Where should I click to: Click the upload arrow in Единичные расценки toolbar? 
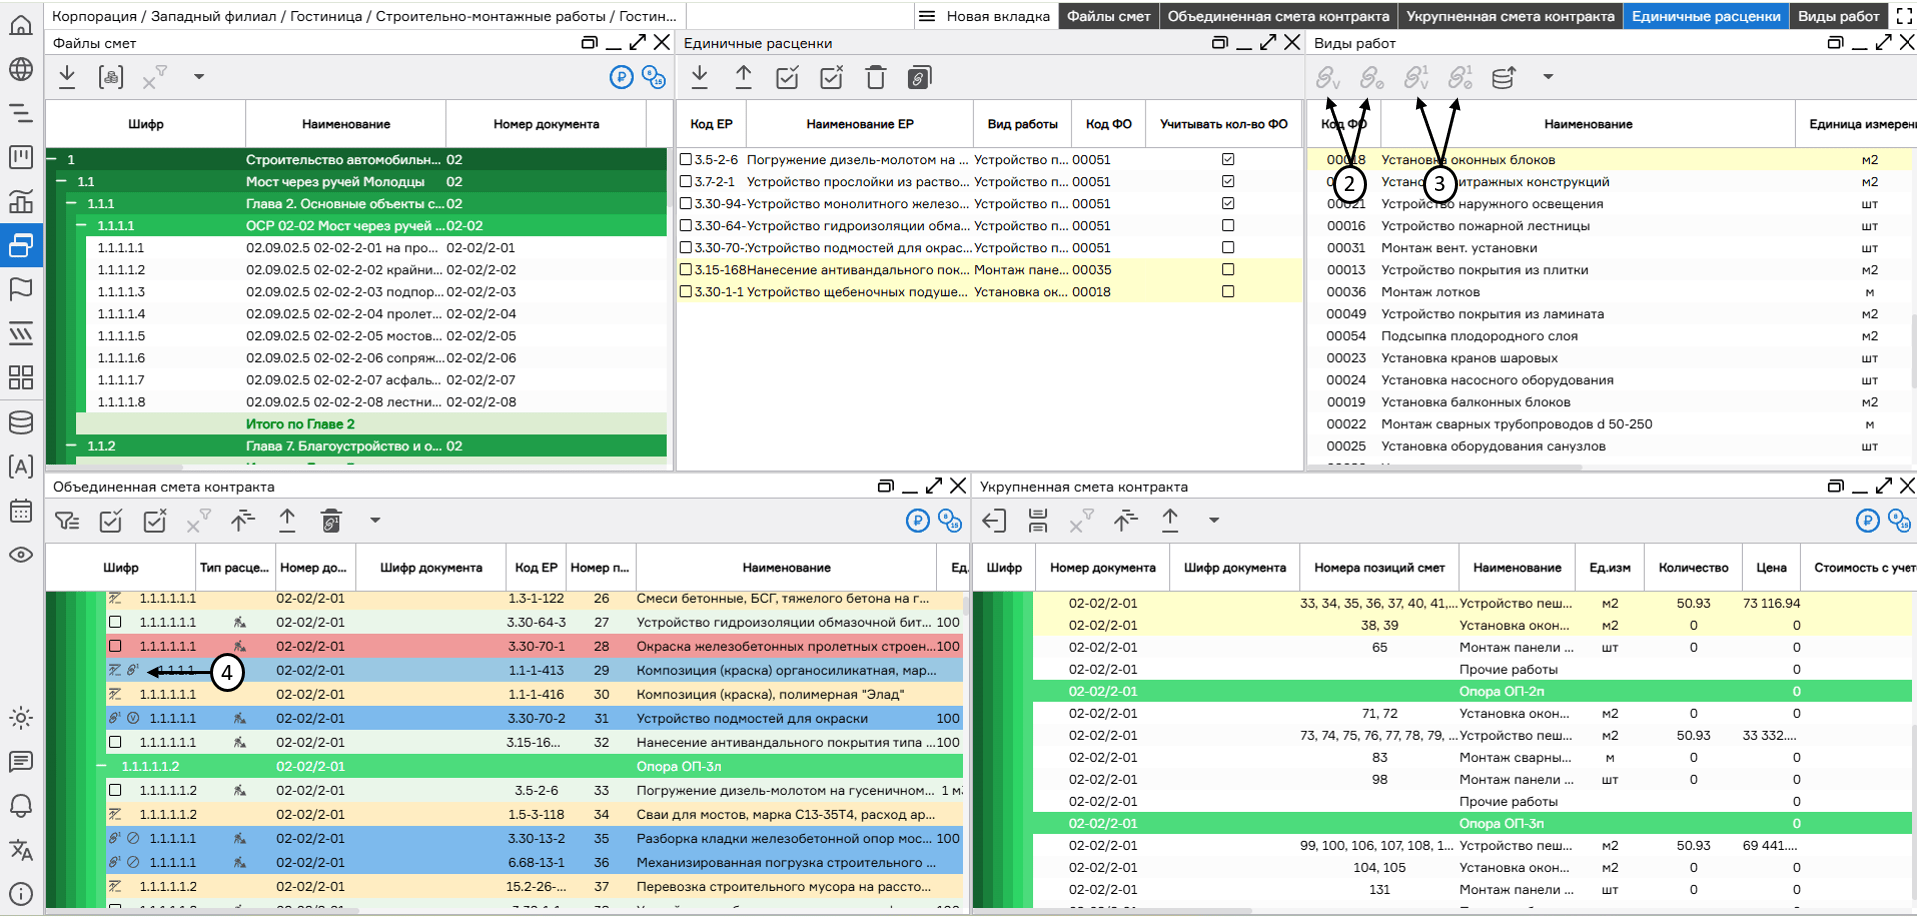click(743, 77)
